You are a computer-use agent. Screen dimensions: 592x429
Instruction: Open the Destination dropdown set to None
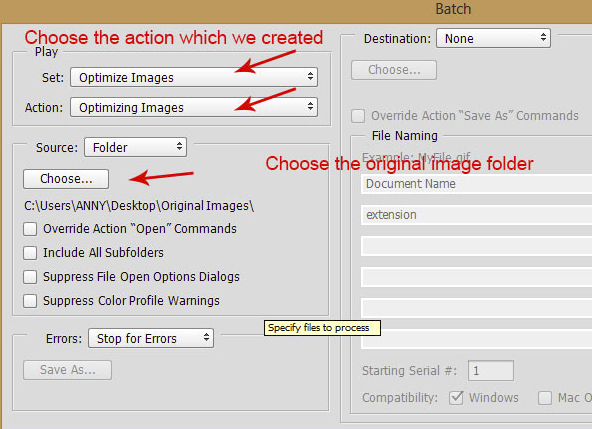(493, 39)
